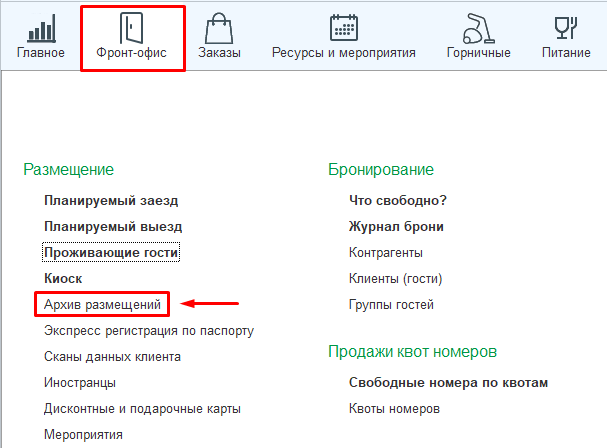Open the Заказы shopping bag icon

[x=219, y=28]
